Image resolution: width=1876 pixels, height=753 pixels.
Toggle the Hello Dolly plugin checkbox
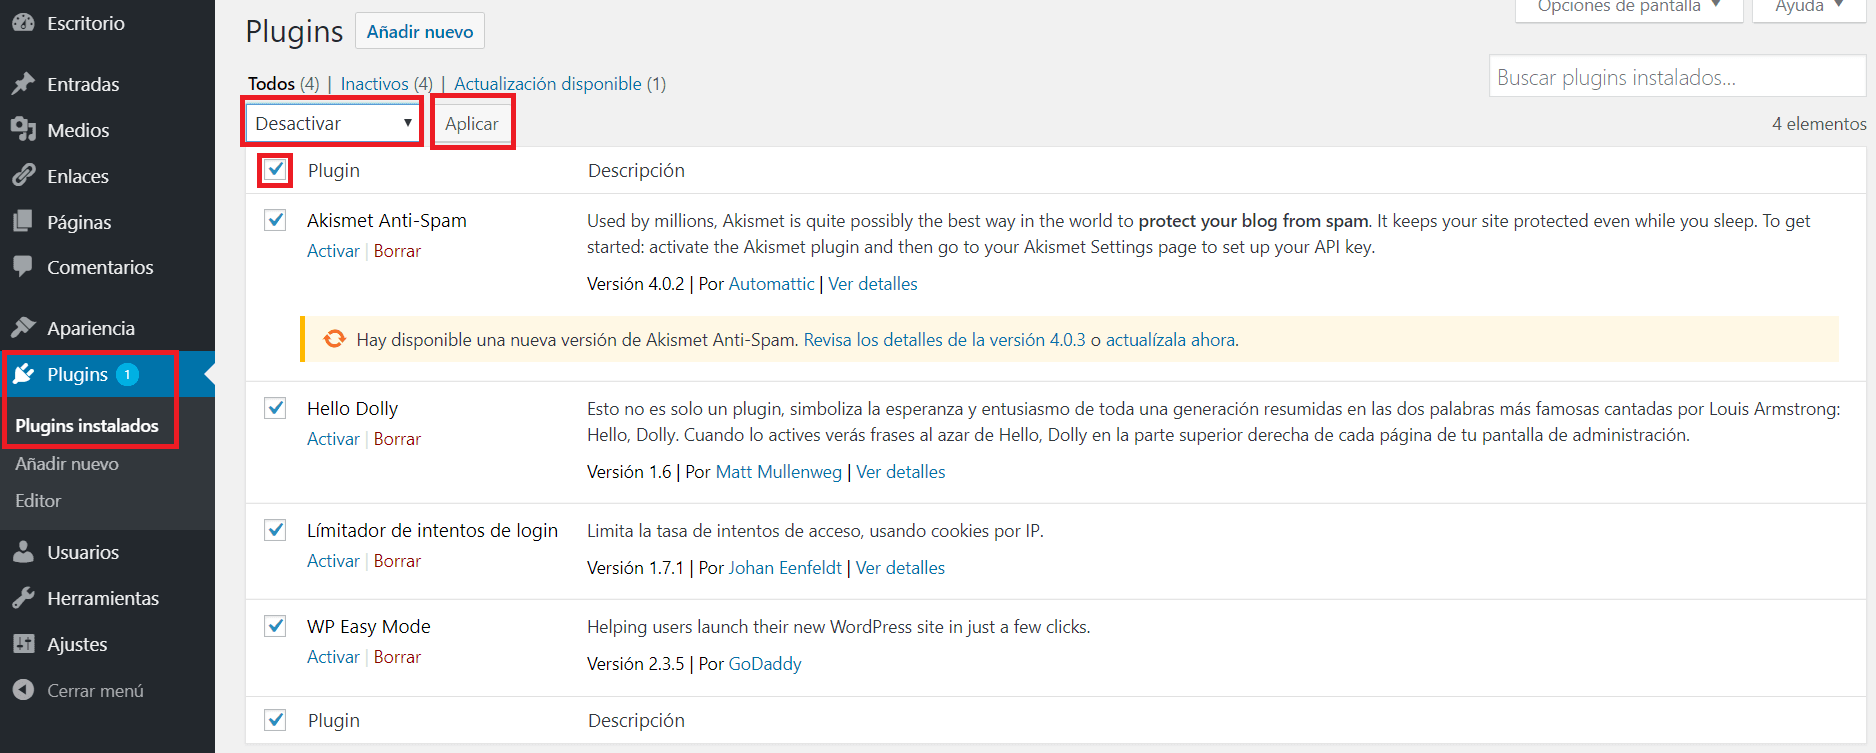click(x=275, y=408)
